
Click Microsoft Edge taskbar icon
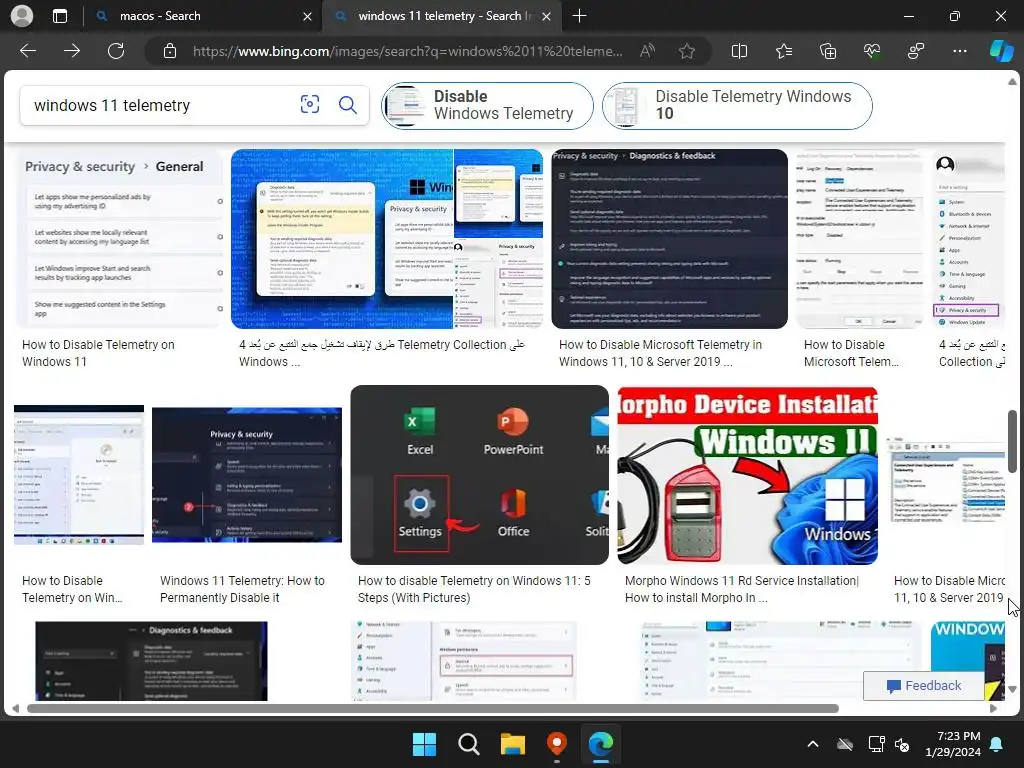601,744
